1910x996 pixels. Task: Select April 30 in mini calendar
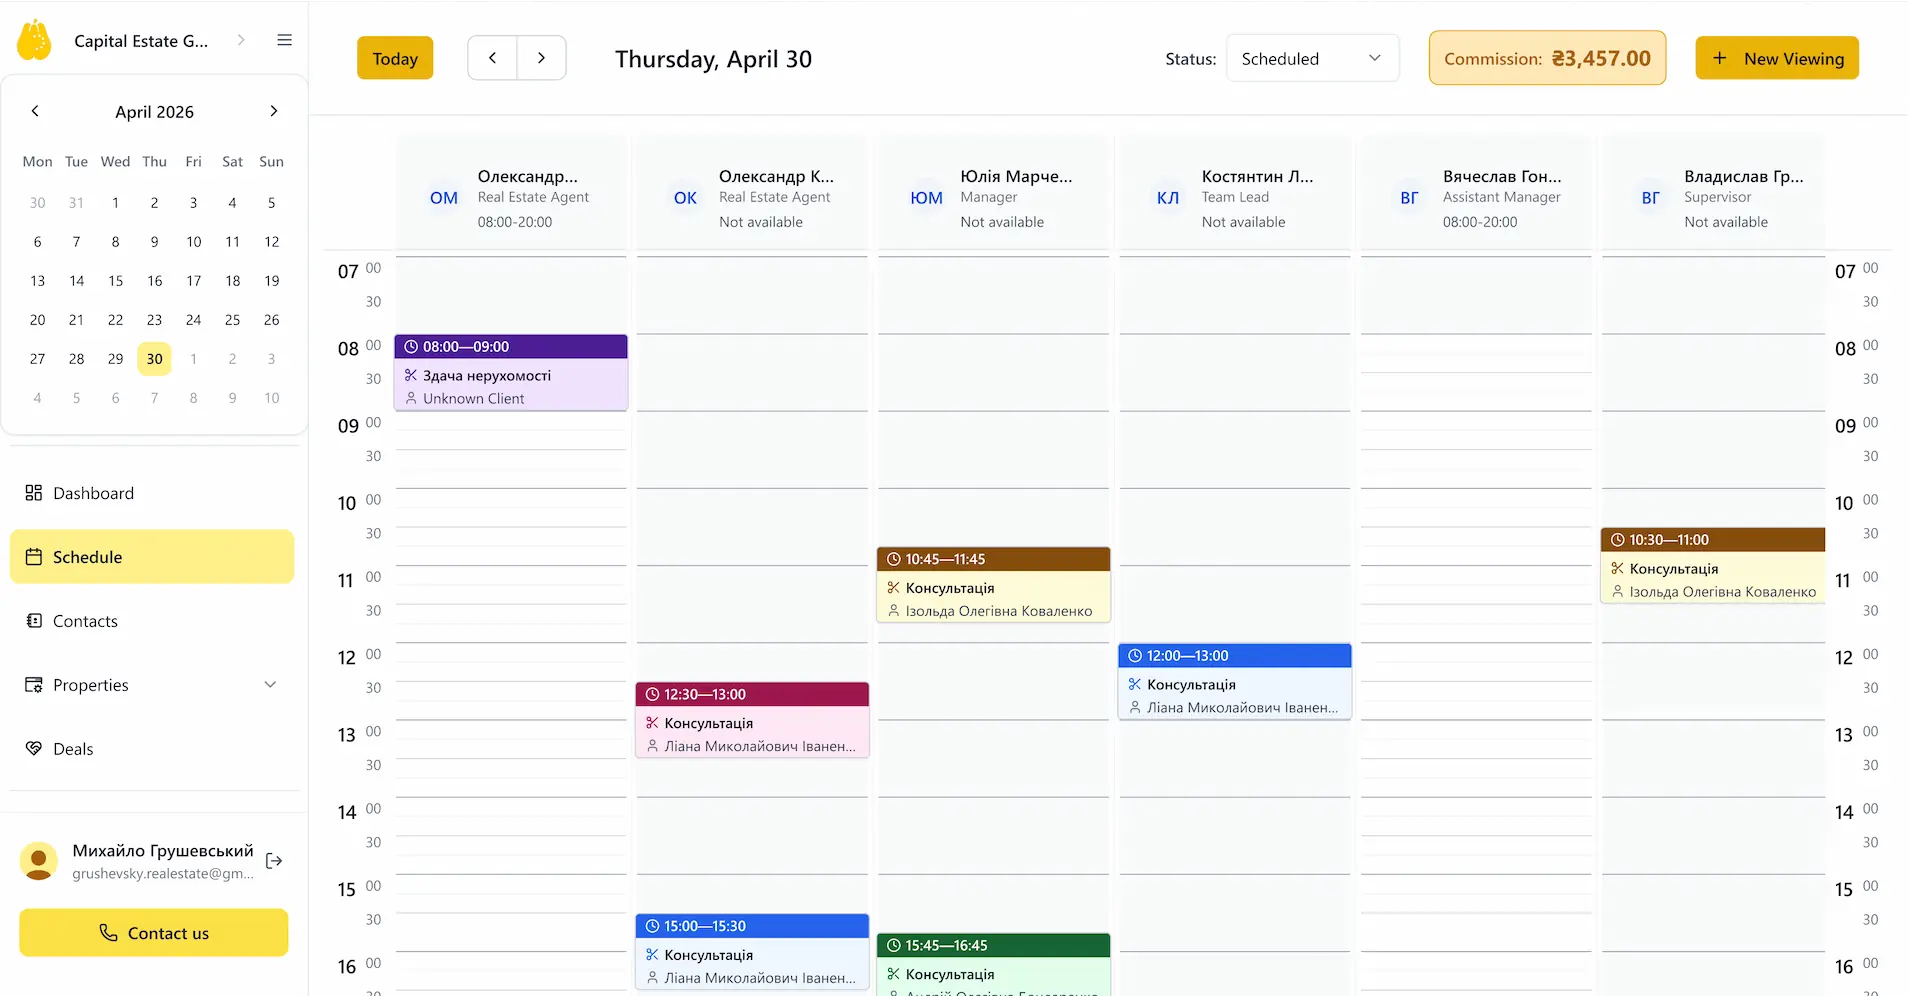(154, 359)
